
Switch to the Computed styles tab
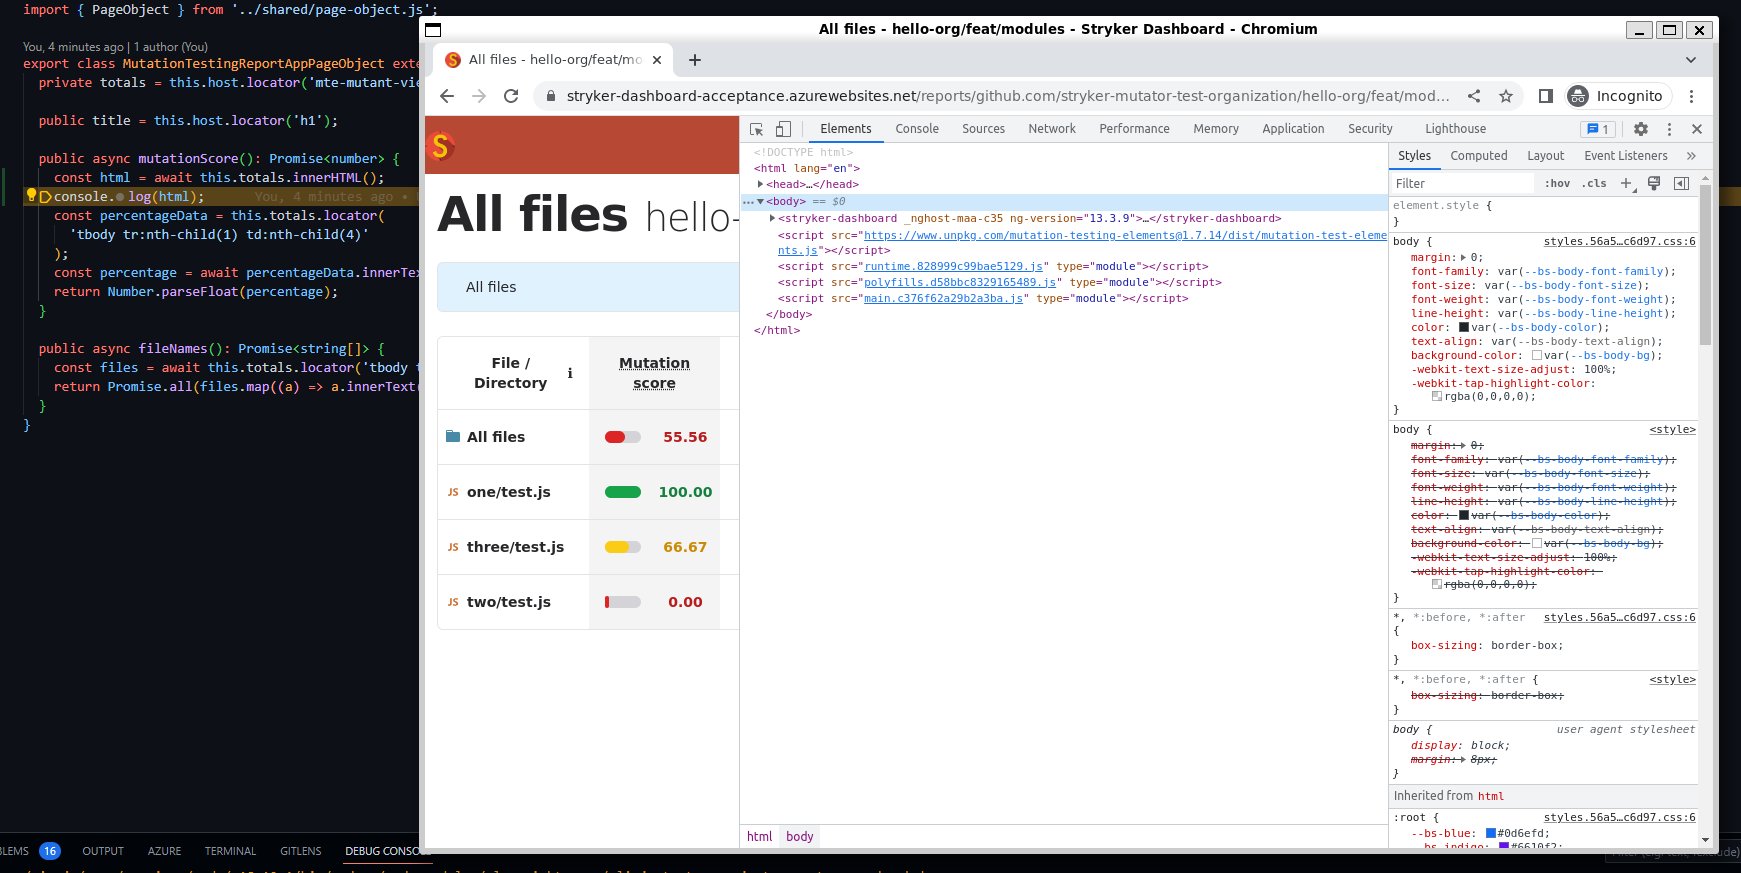pos(1478,156)
